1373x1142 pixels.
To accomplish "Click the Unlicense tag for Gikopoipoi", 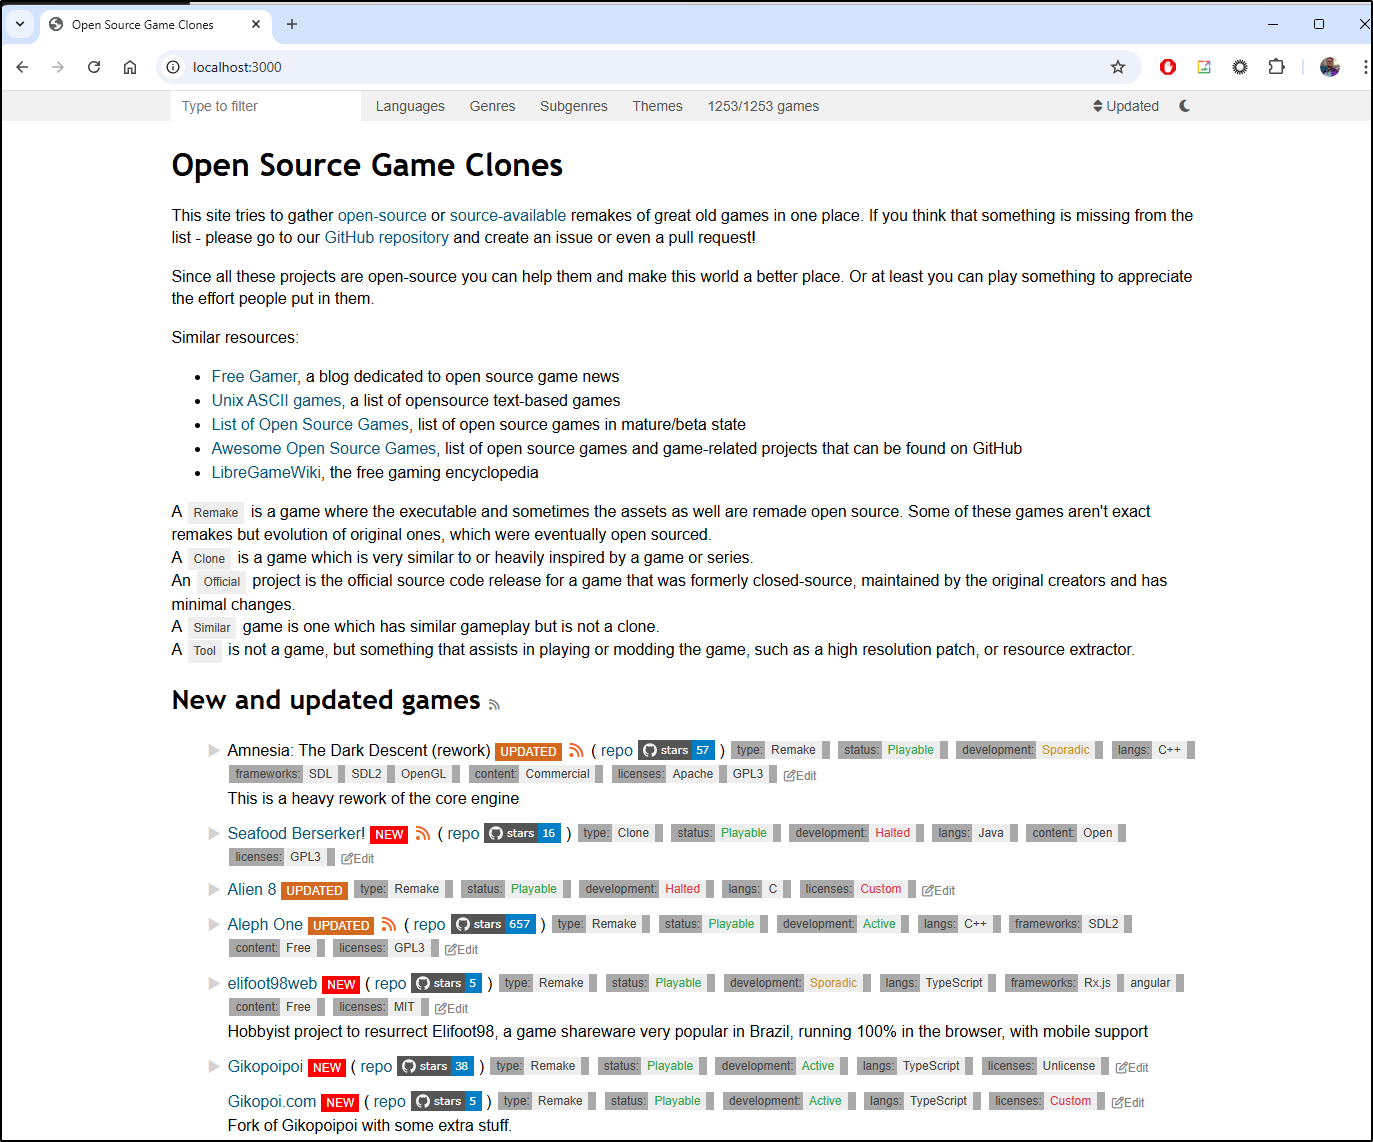I will click(1068, 1066).
